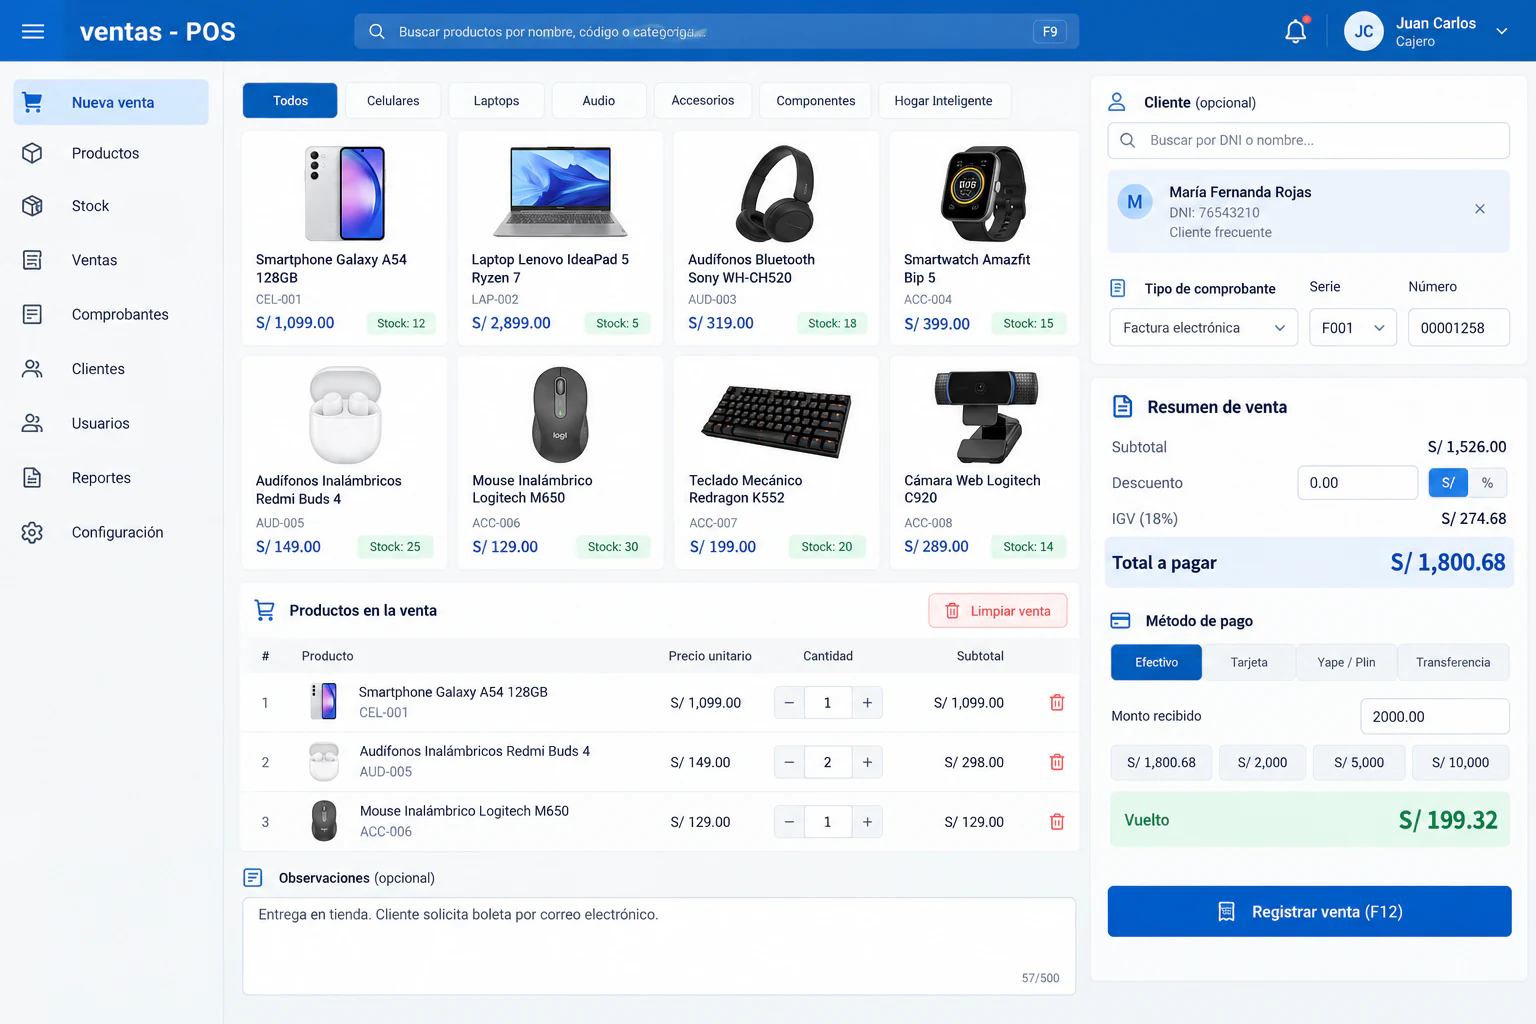The image size is (1536, 1024).
Task: Open Nueva venta in the sidebar
Action: (111, 102)
